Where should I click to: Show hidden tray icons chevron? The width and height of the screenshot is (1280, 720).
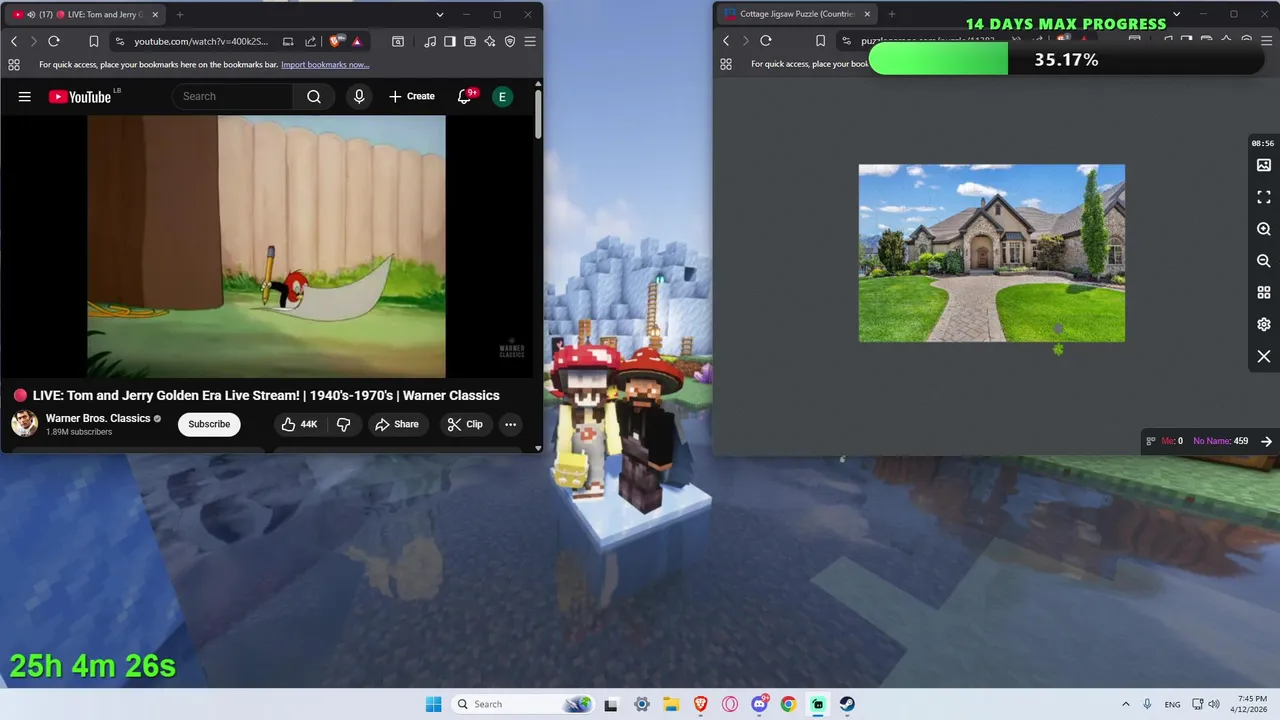[1126, 704]
